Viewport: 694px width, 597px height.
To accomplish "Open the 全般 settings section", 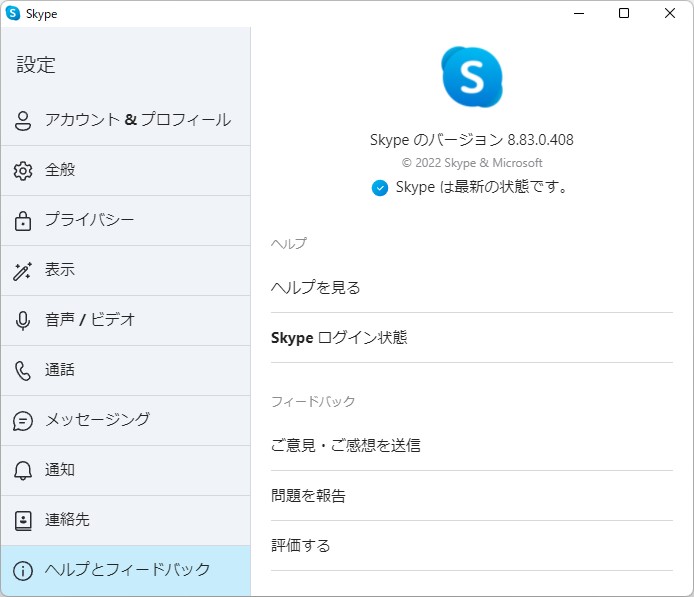I will [126, 171].
